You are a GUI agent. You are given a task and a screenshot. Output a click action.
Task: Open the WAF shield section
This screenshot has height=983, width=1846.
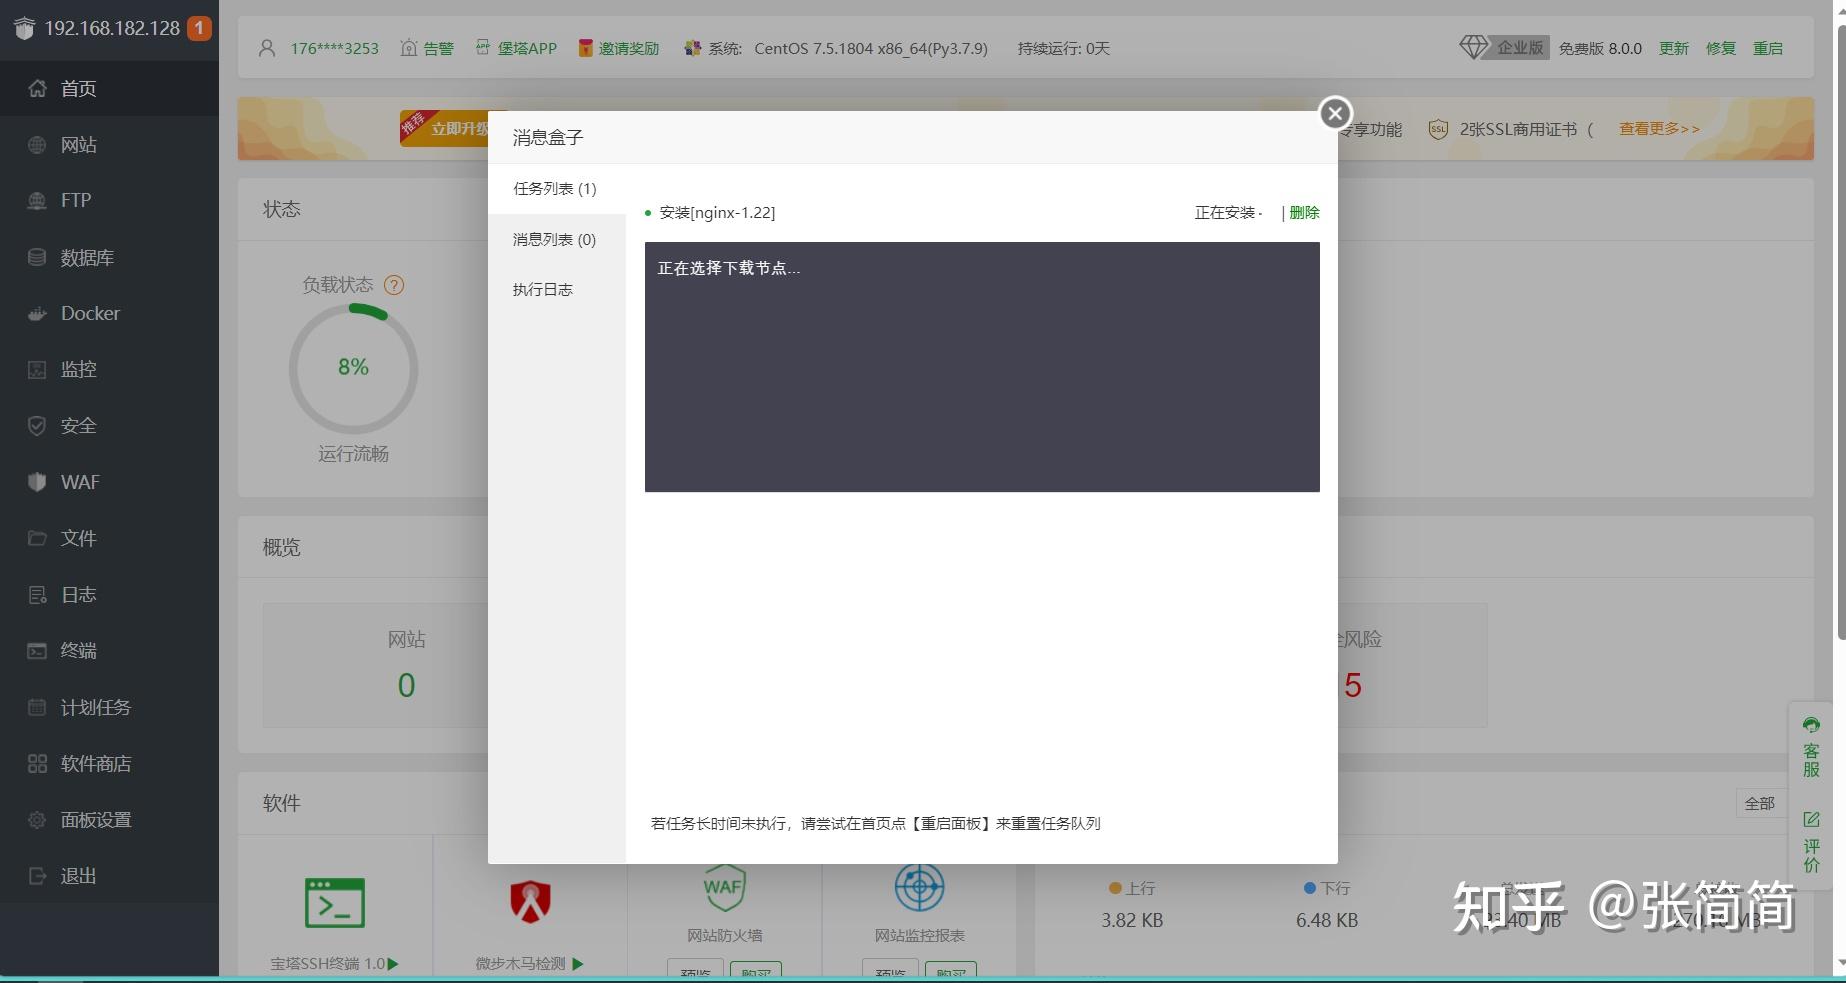click(78, 481)
